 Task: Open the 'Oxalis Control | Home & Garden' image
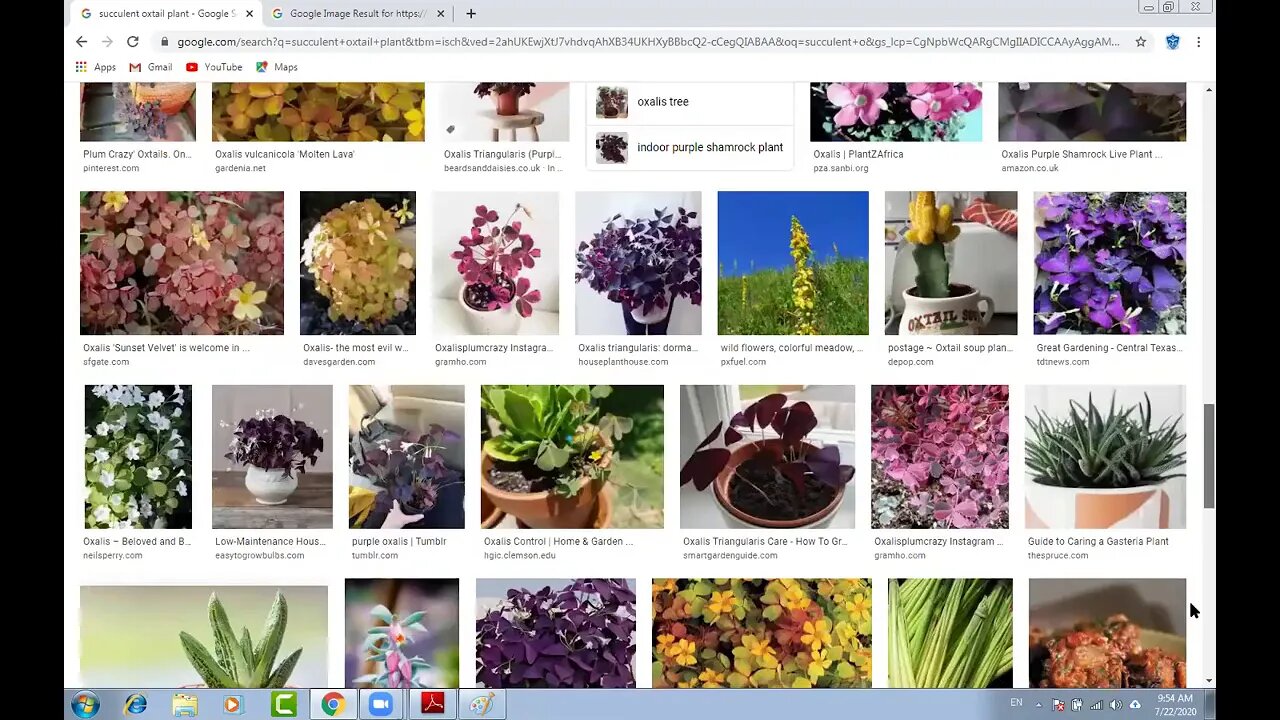click(572, 457)
